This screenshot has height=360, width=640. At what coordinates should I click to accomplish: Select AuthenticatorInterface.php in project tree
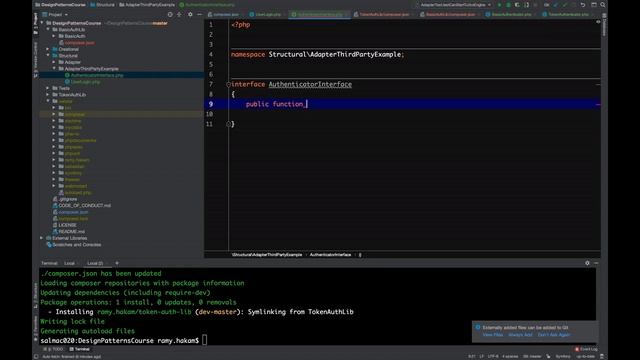pyautogui.click(x=97, y=76)
